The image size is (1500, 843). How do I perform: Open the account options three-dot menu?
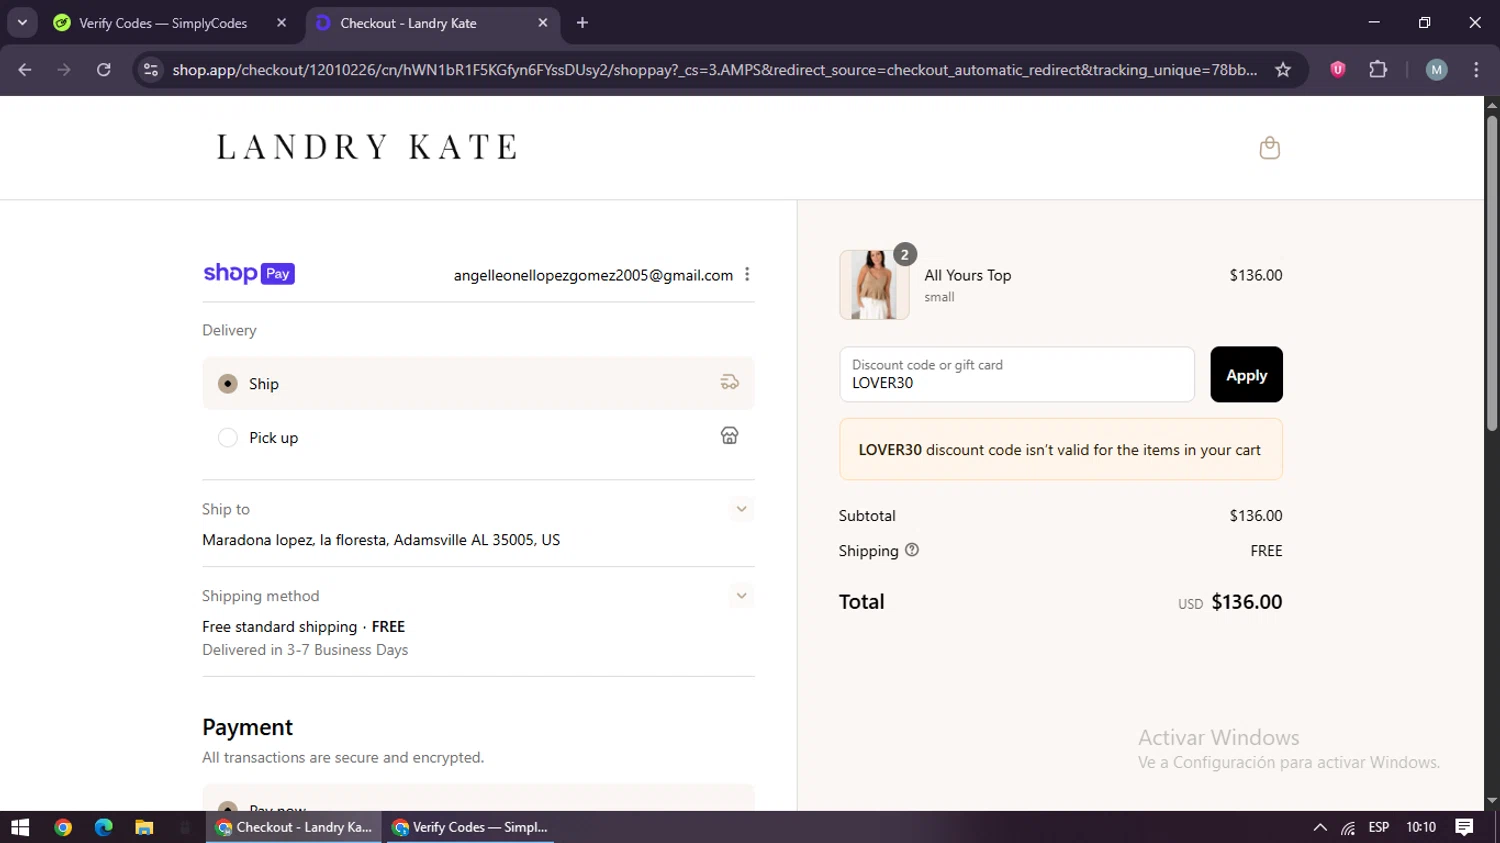pos(747,275)
